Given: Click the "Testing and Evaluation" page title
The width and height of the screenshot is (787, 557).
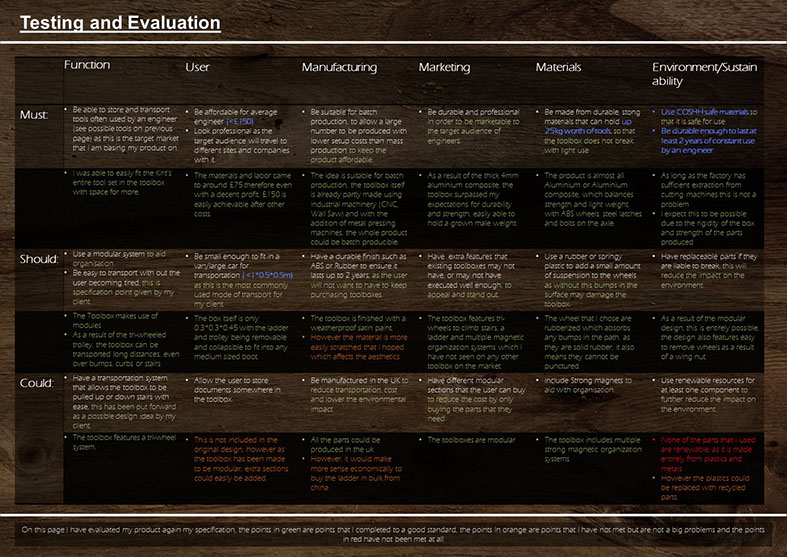Looking at the screenshot, I should [119, 22].
